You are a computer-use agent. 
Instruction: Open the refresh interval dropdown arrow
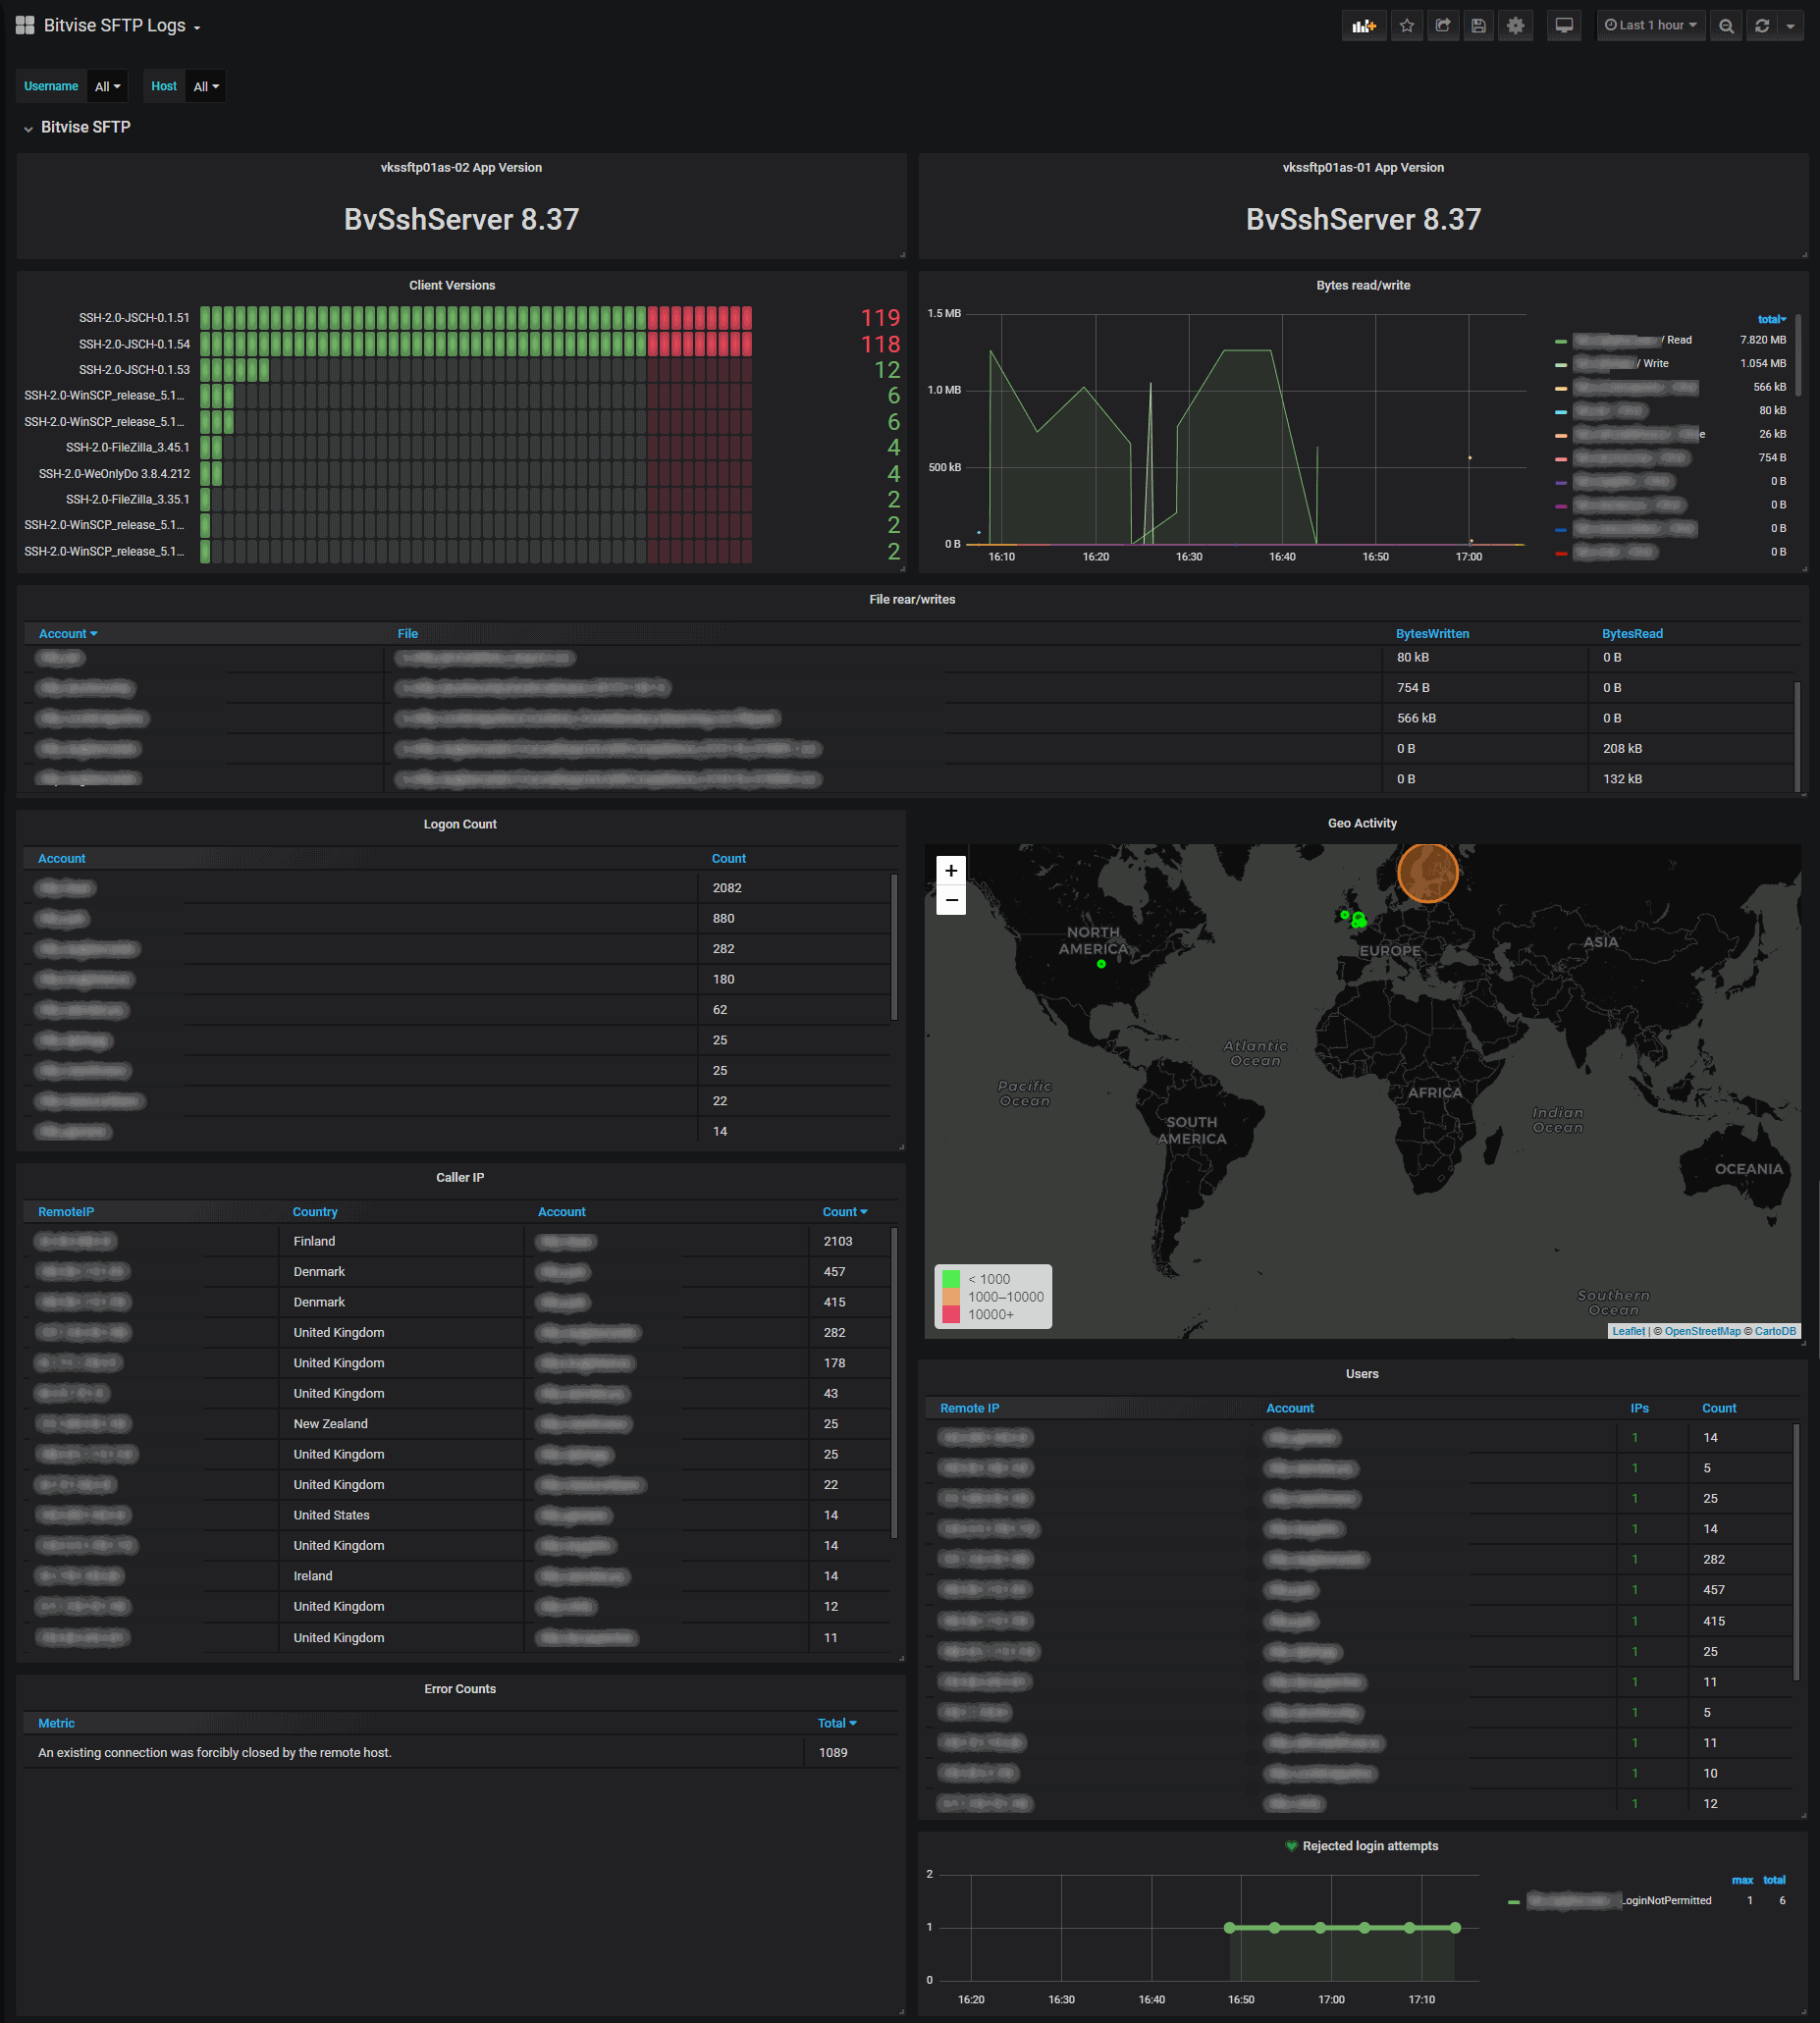pos(1790,26)
